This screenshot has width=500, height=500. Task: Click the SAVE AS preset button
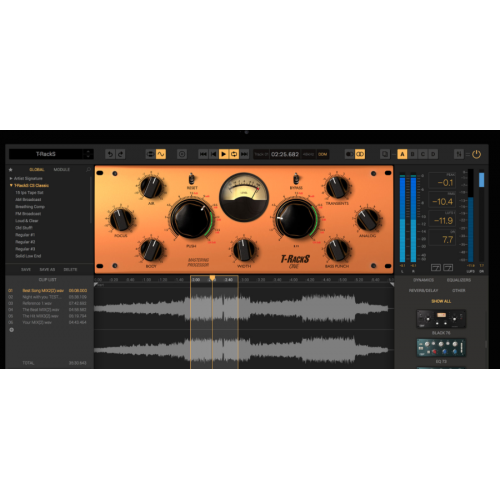coord(47,269)
